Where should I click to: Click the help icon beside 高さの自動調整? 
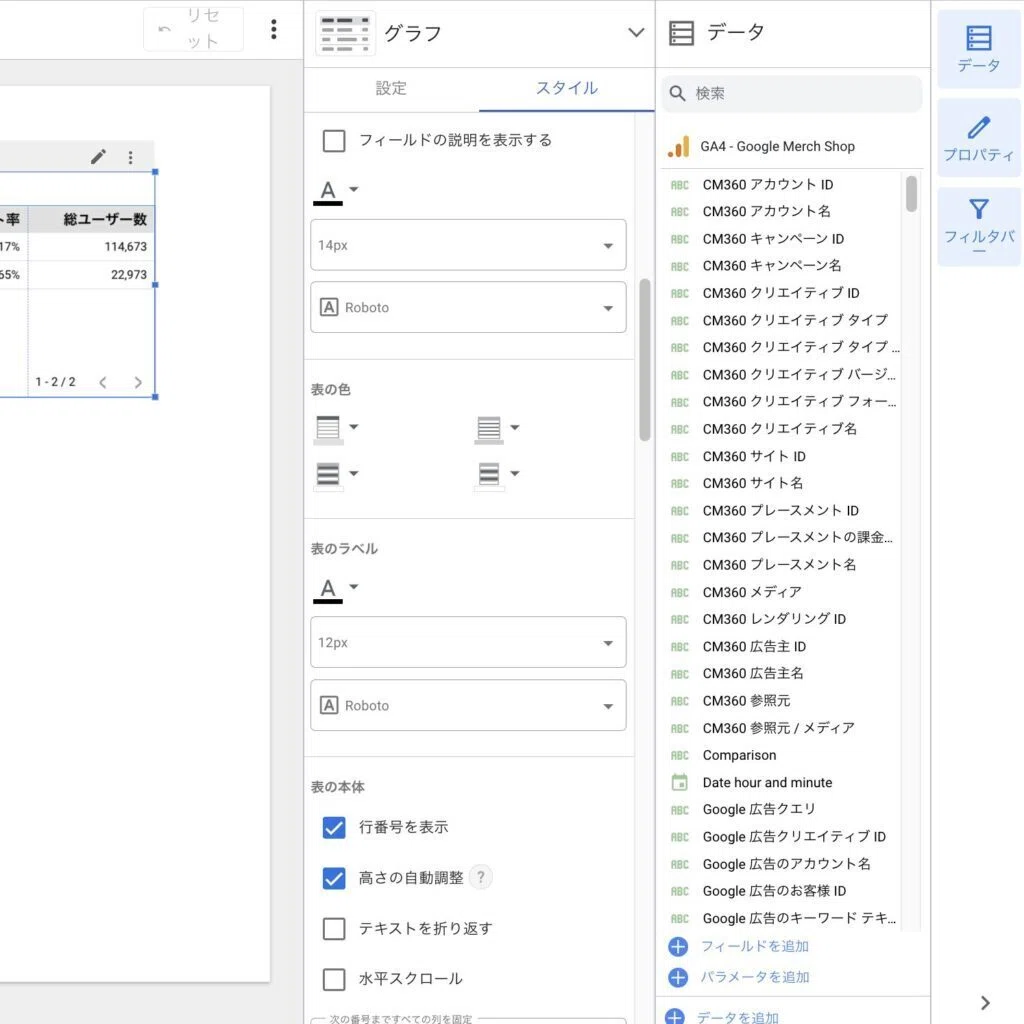tap(481, 876)
